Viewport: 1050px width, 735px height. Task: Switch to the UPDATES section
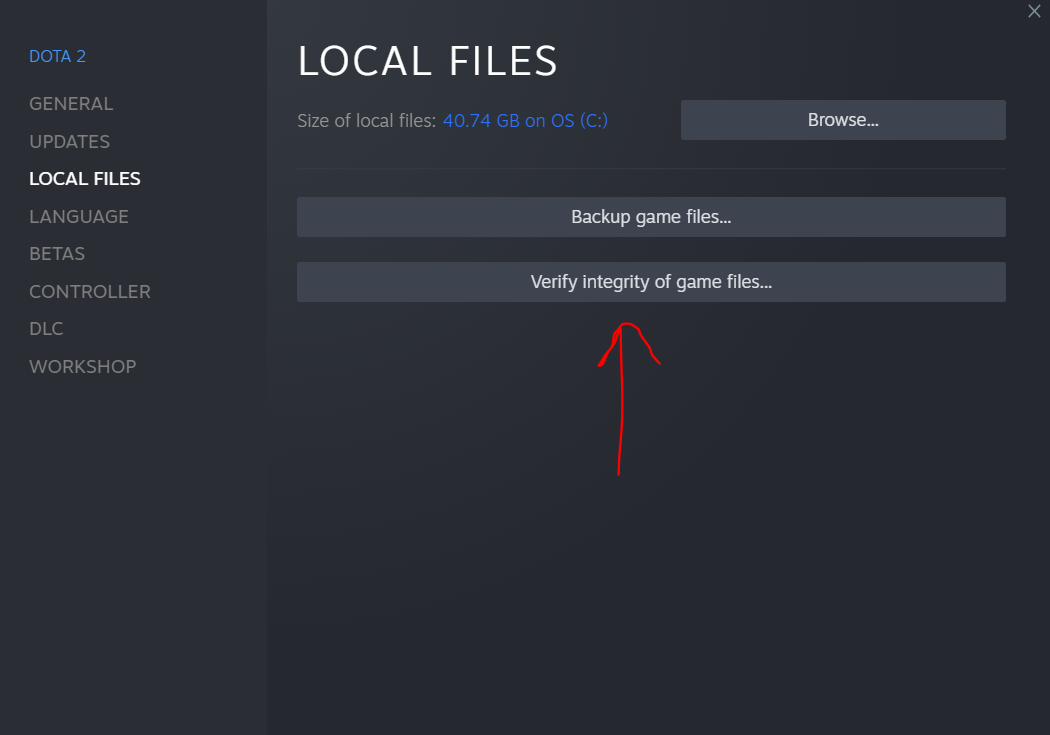pyautogui.click(x=69, y=141)
